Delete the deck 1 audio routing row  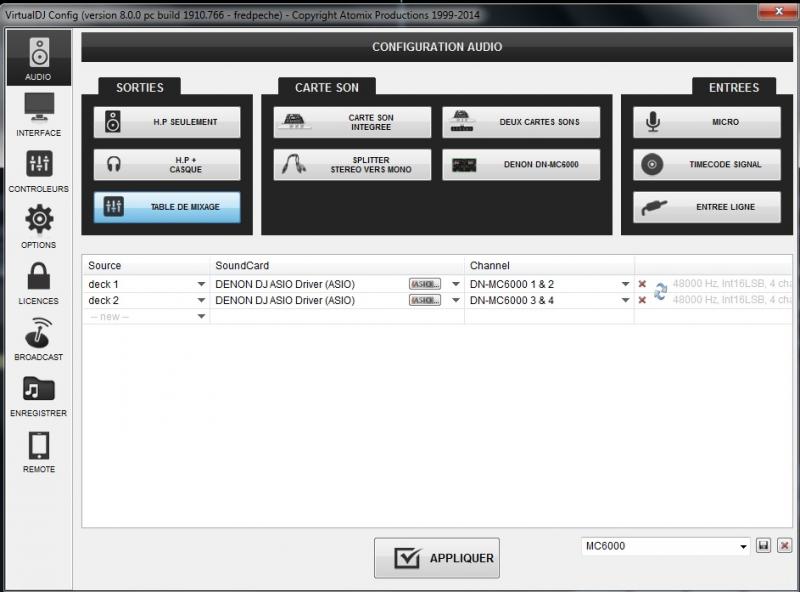tap(642, 284)
